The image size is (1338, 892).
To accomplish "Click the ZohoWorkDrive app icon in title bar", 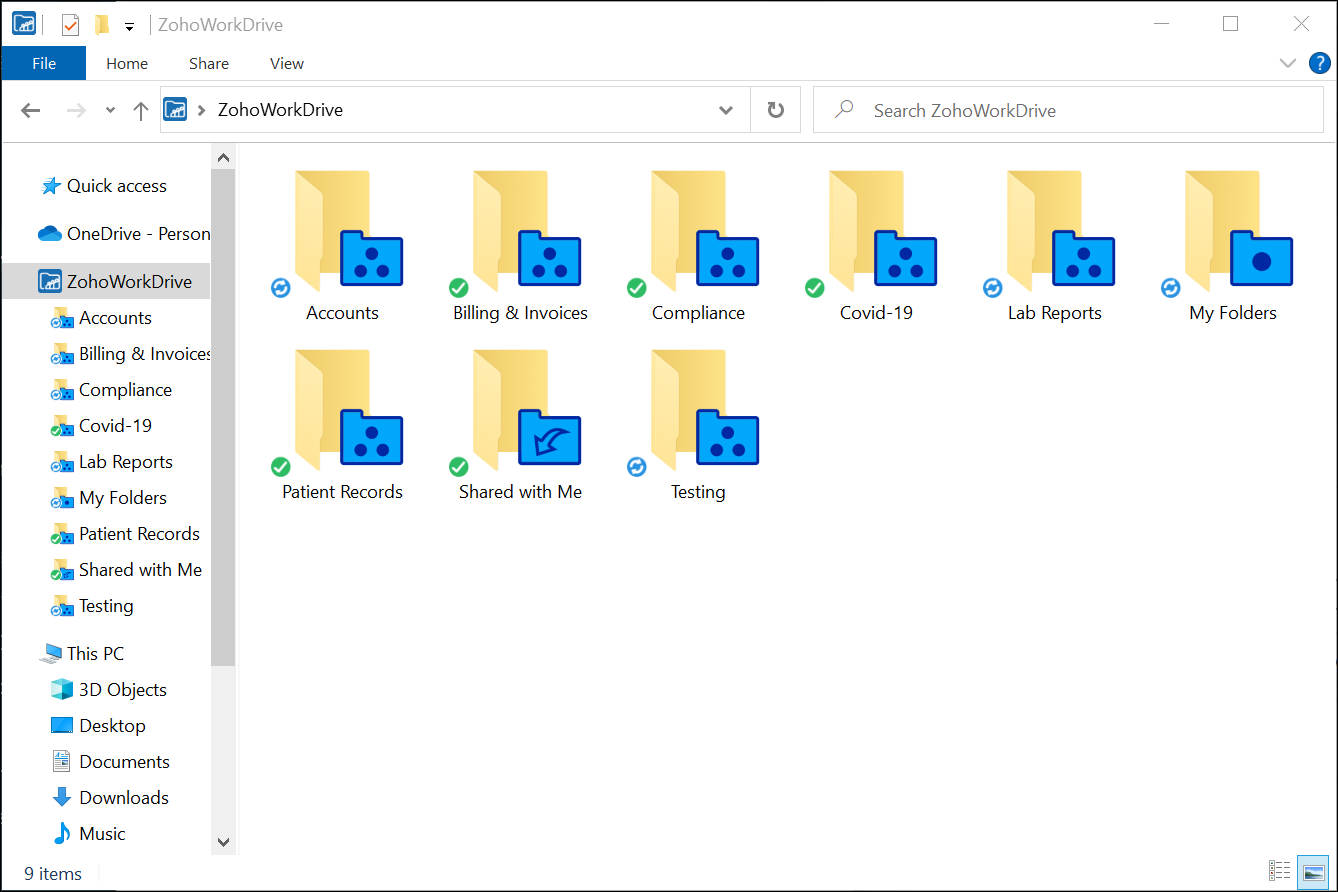I will (24, 24).
